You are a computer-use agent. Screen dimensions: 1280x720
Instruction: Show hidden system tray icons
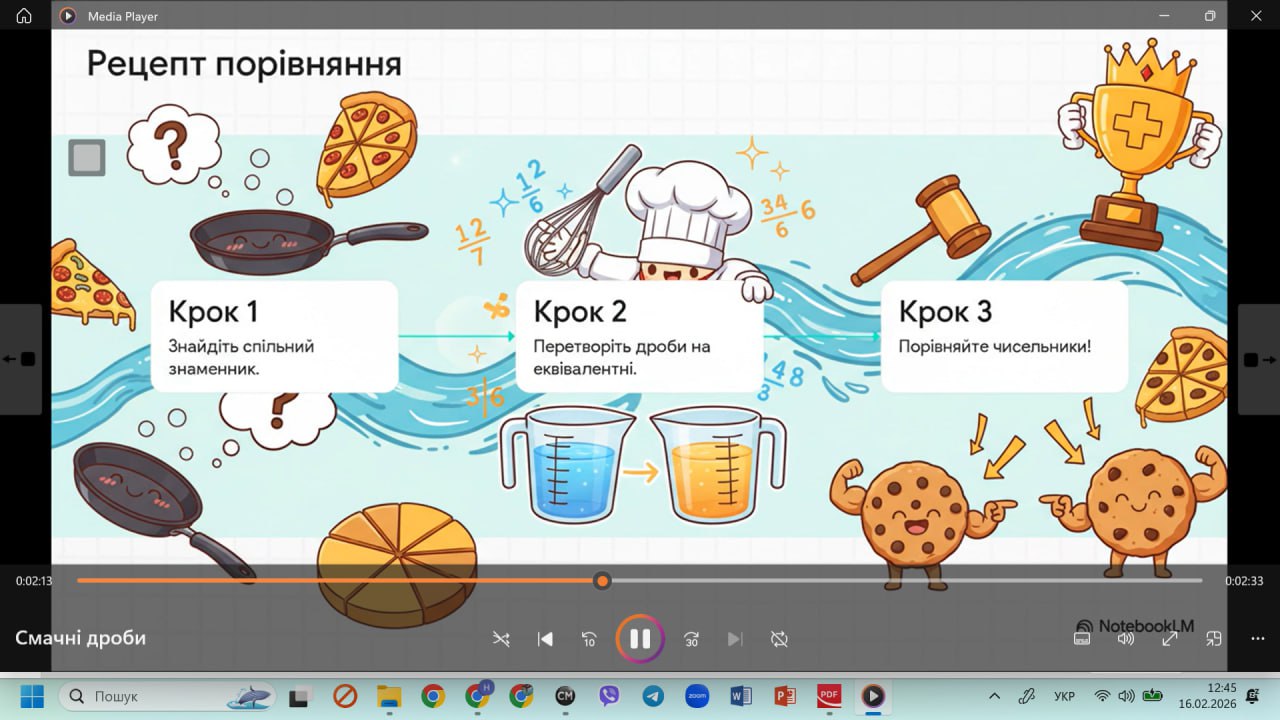994,696
